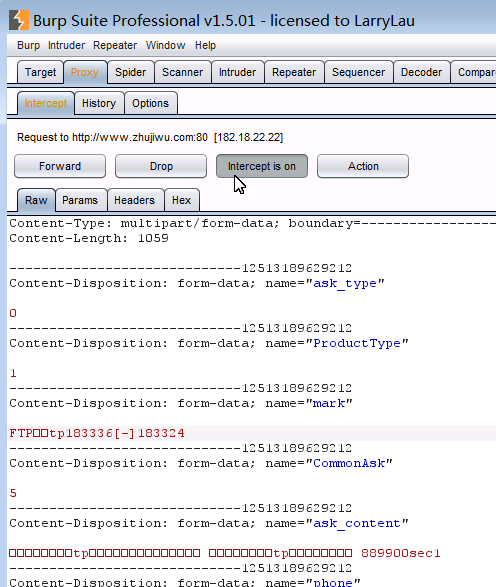Click the CommonAsk parameter name
The image size is (496, 587).
pos(349,463)
